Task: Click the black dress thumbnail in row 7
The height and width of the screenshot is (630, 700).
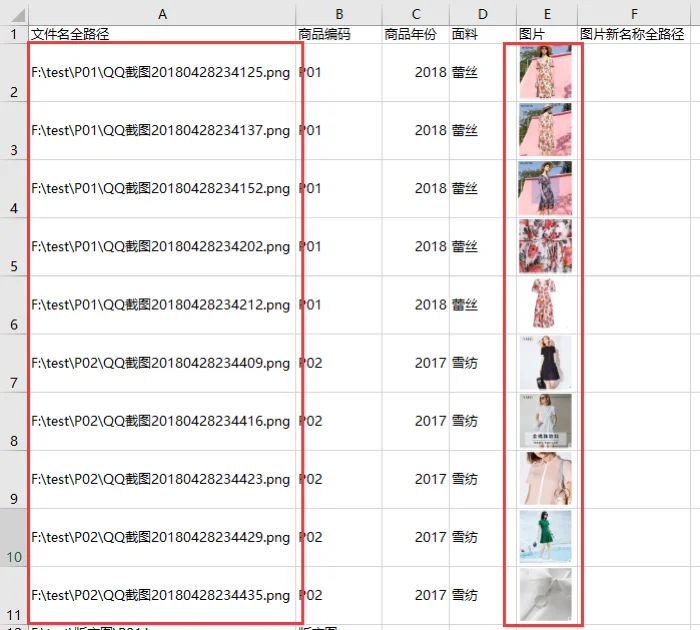Action: click(x=545, y=363)
